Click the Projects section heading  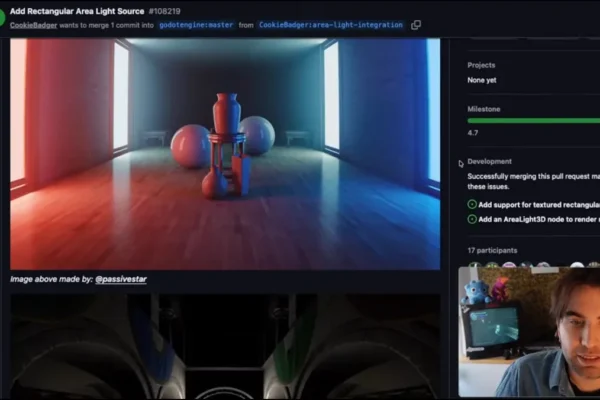coord(481,65)
